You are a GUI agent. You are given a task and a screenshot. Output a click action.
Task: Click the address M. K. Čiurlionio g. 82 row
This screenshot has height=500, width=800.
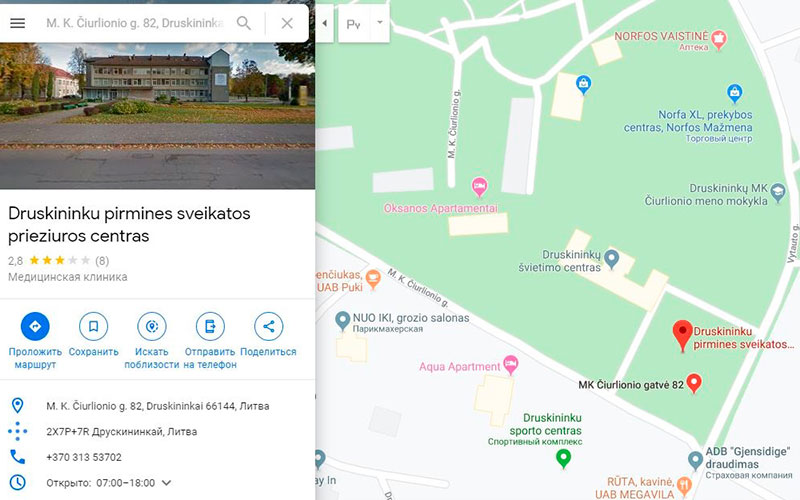click(x=157, y=406)
